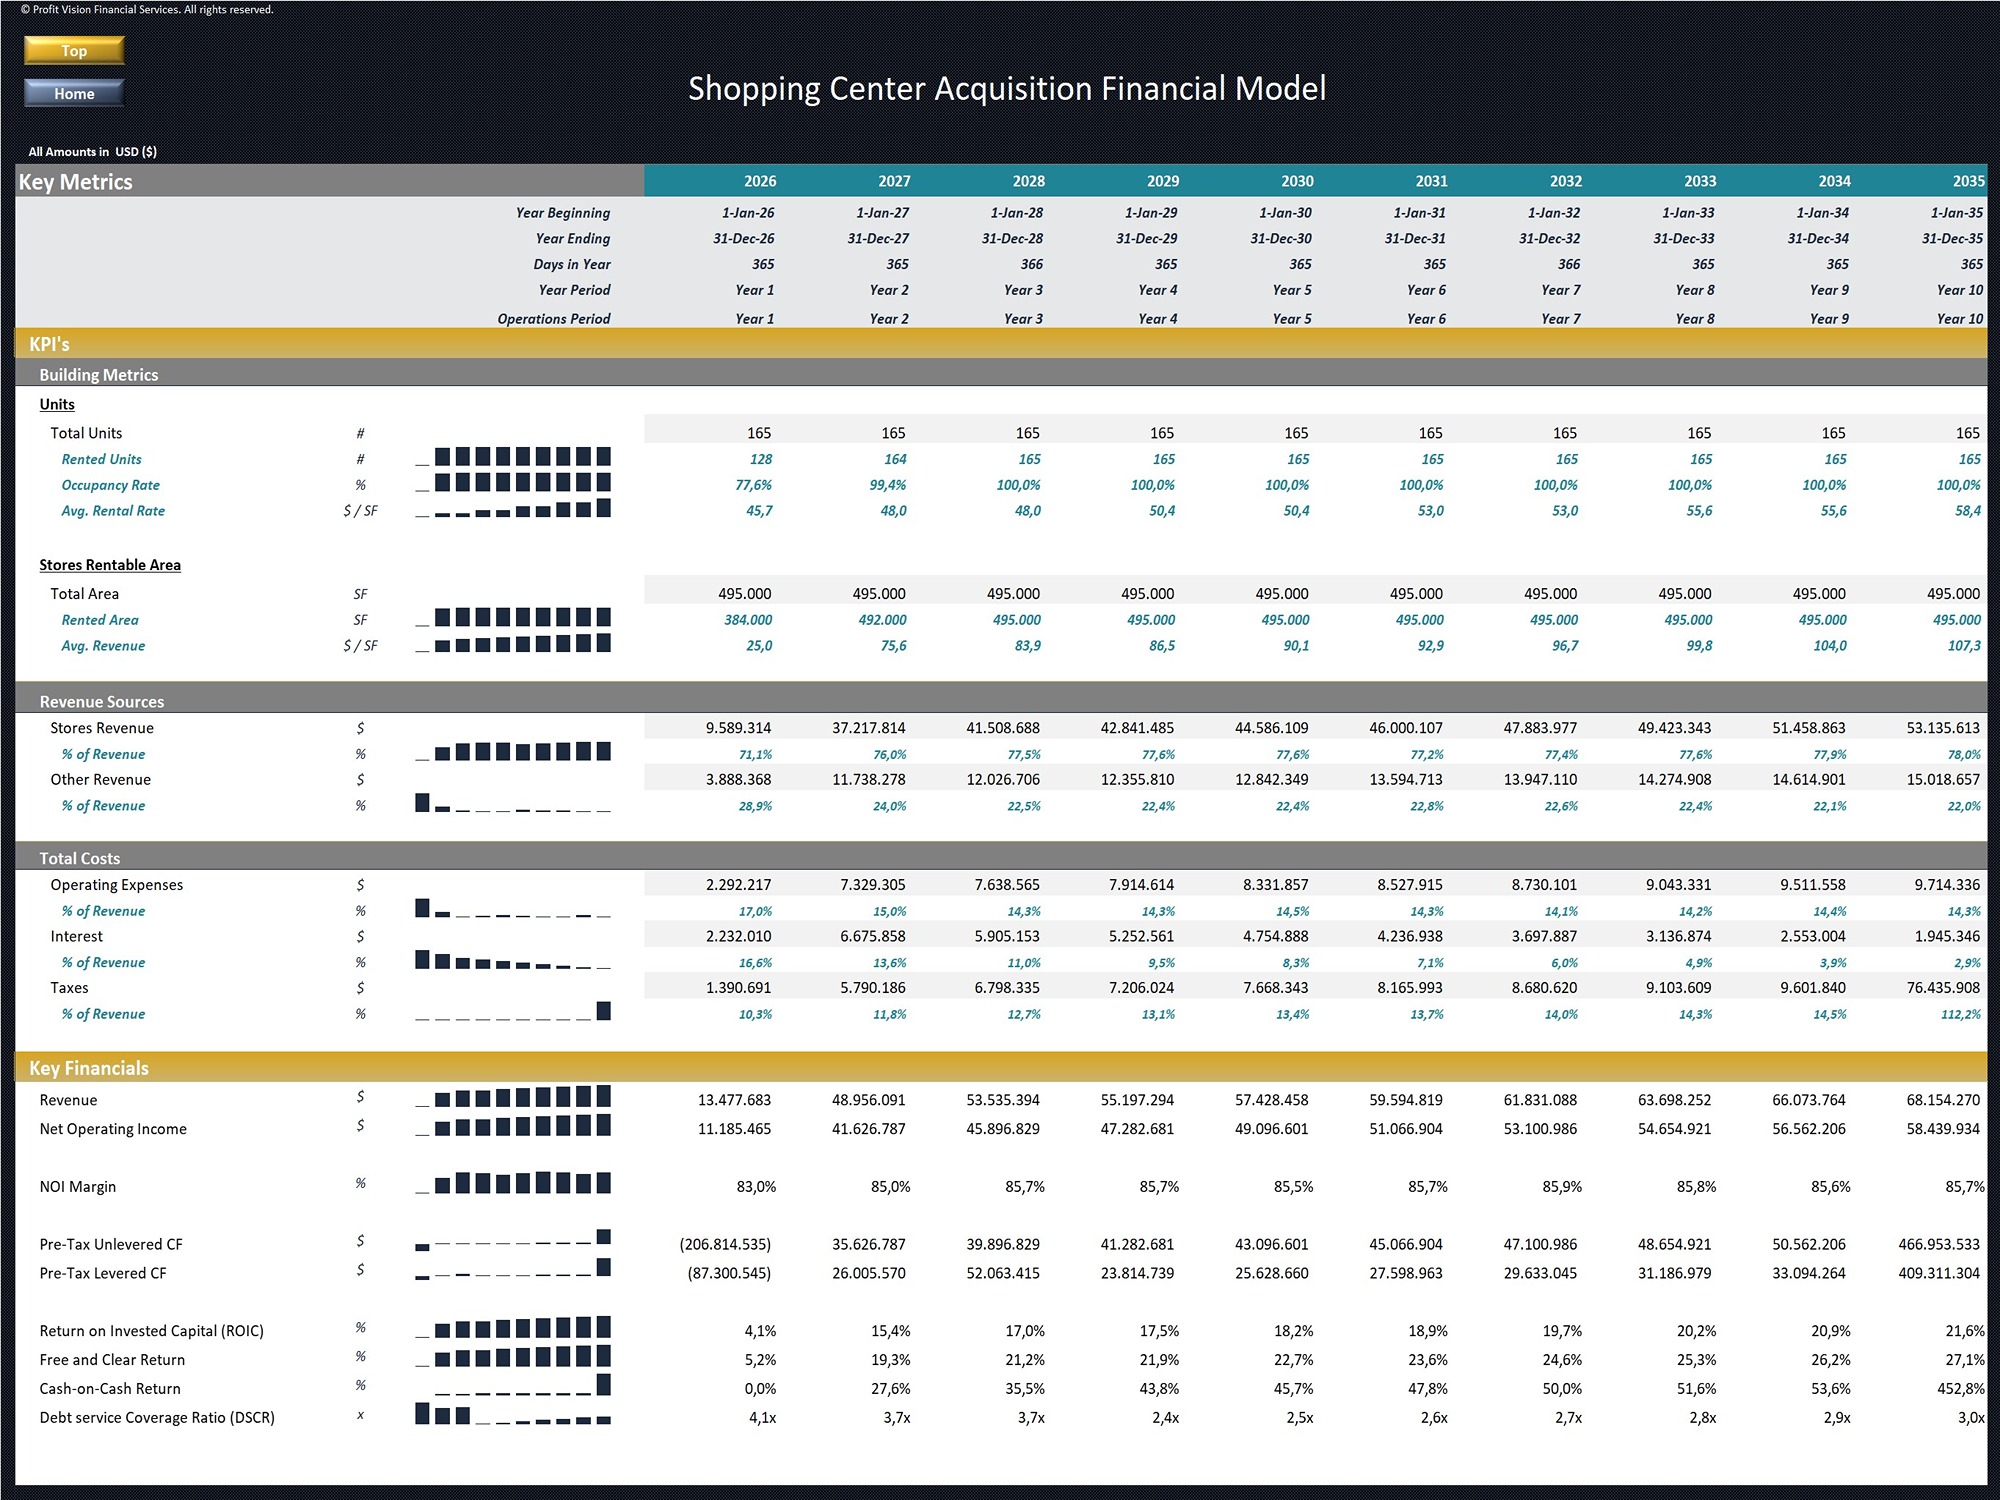Viewport: 2000px width, 1500px height.
Task: Click Year Ending date 31-Dec-28
Action: pyautogui.click(x=1012, y=239)
